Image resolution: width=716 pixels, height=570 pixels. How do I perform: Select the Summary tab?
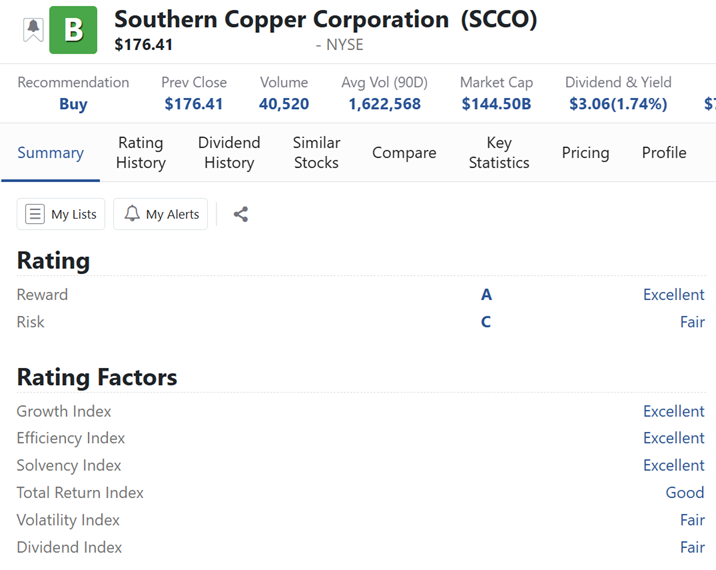(x=50, y=153)
